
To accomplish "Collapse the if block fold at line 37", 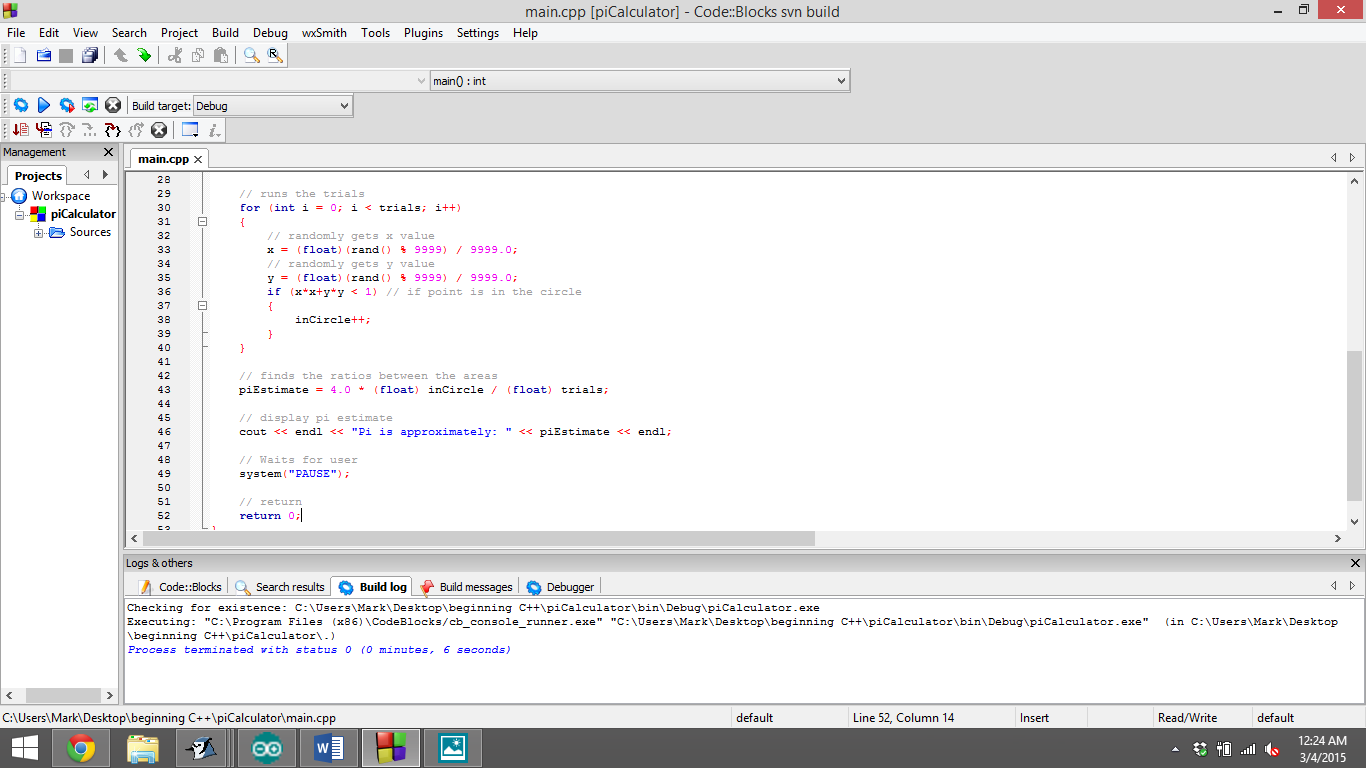I will (202, 305).
